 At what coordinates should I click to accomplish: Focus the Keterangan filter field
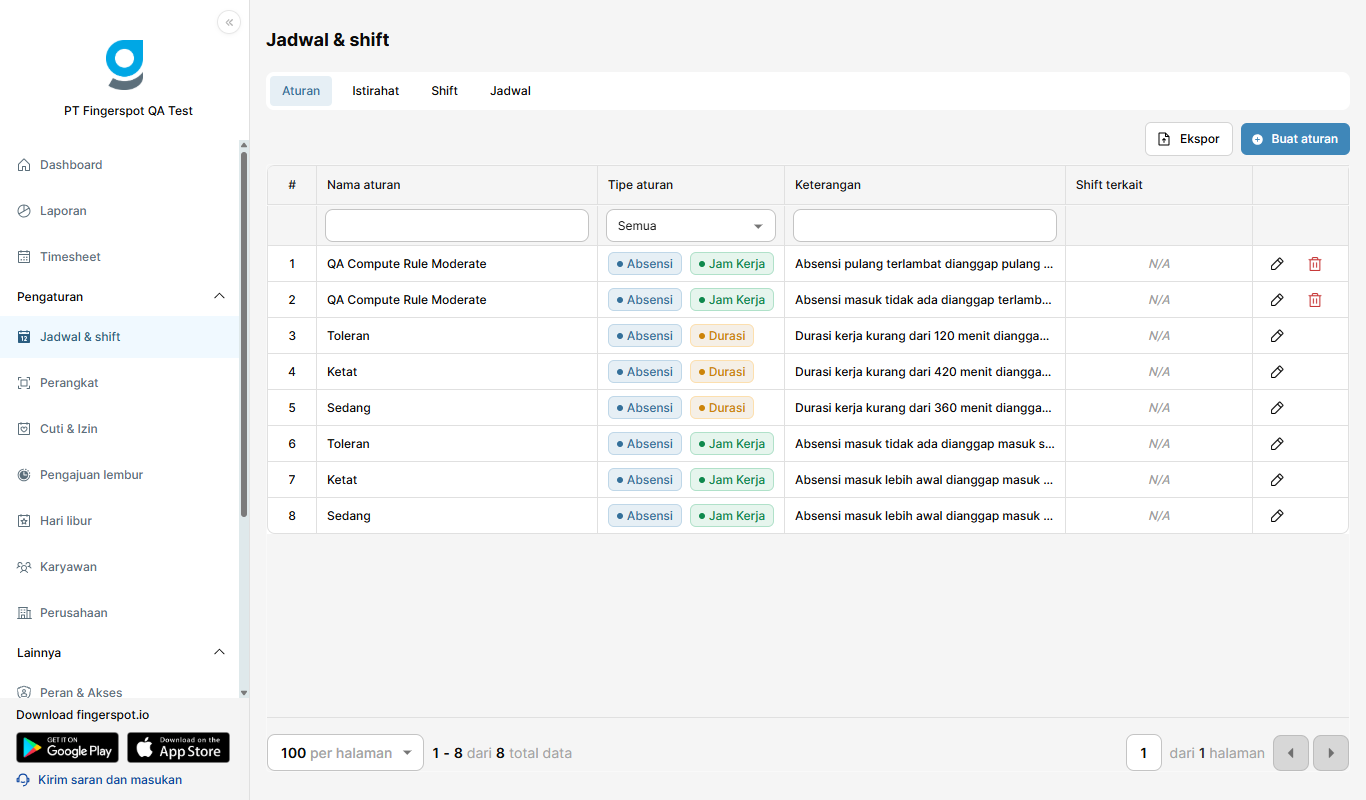(x=925, y=226)
